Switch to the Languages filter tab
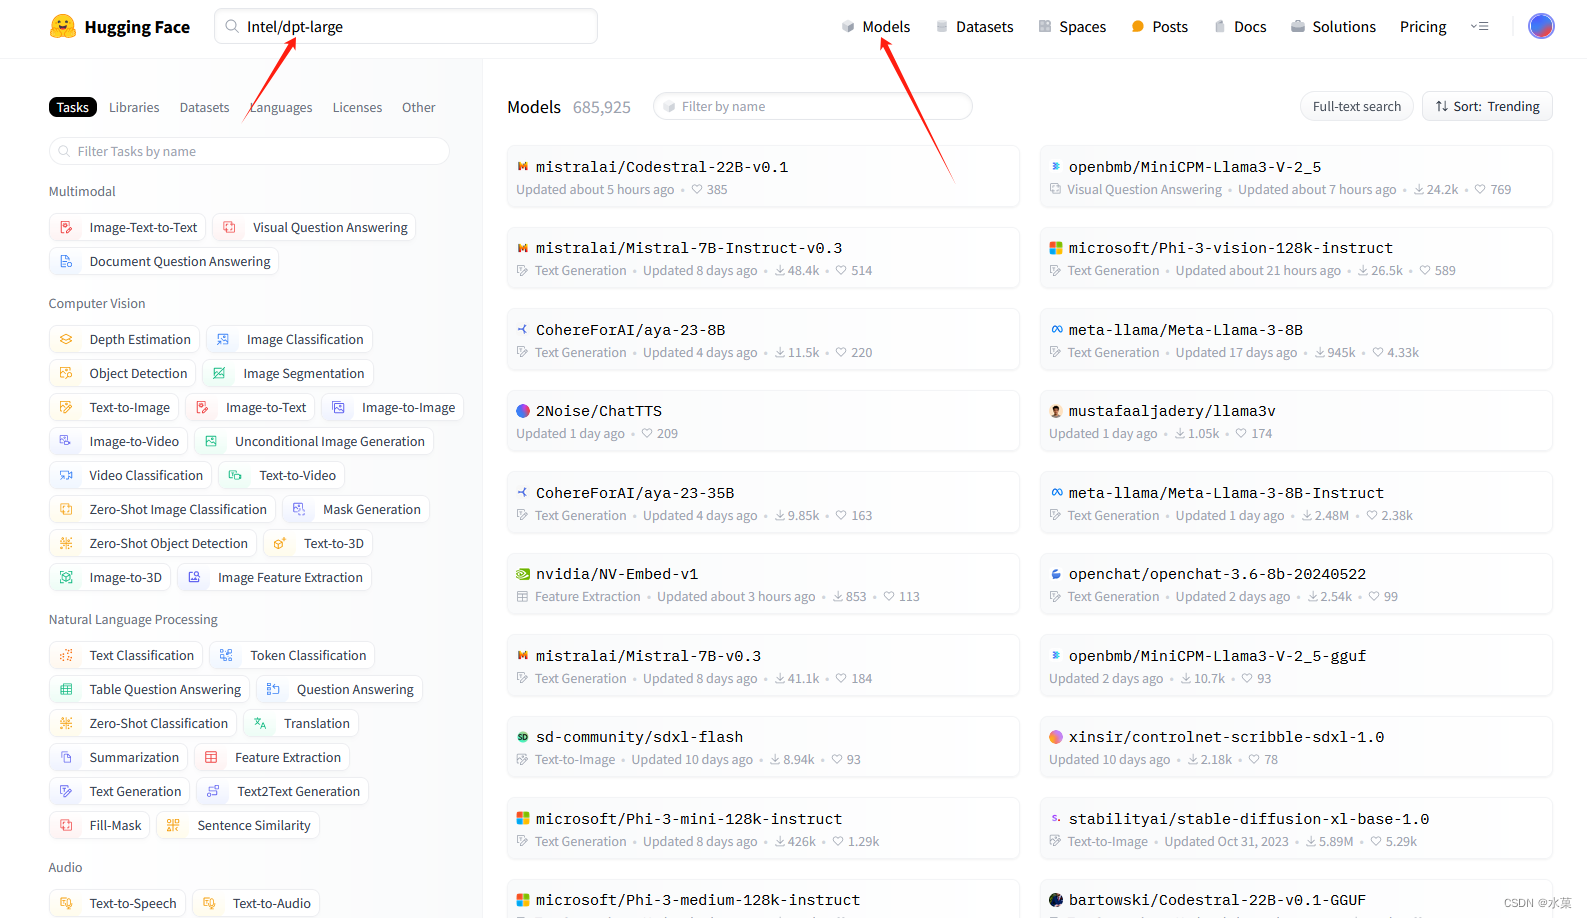The height and width of the screenshot is (918, 1587). coord(281,107)
